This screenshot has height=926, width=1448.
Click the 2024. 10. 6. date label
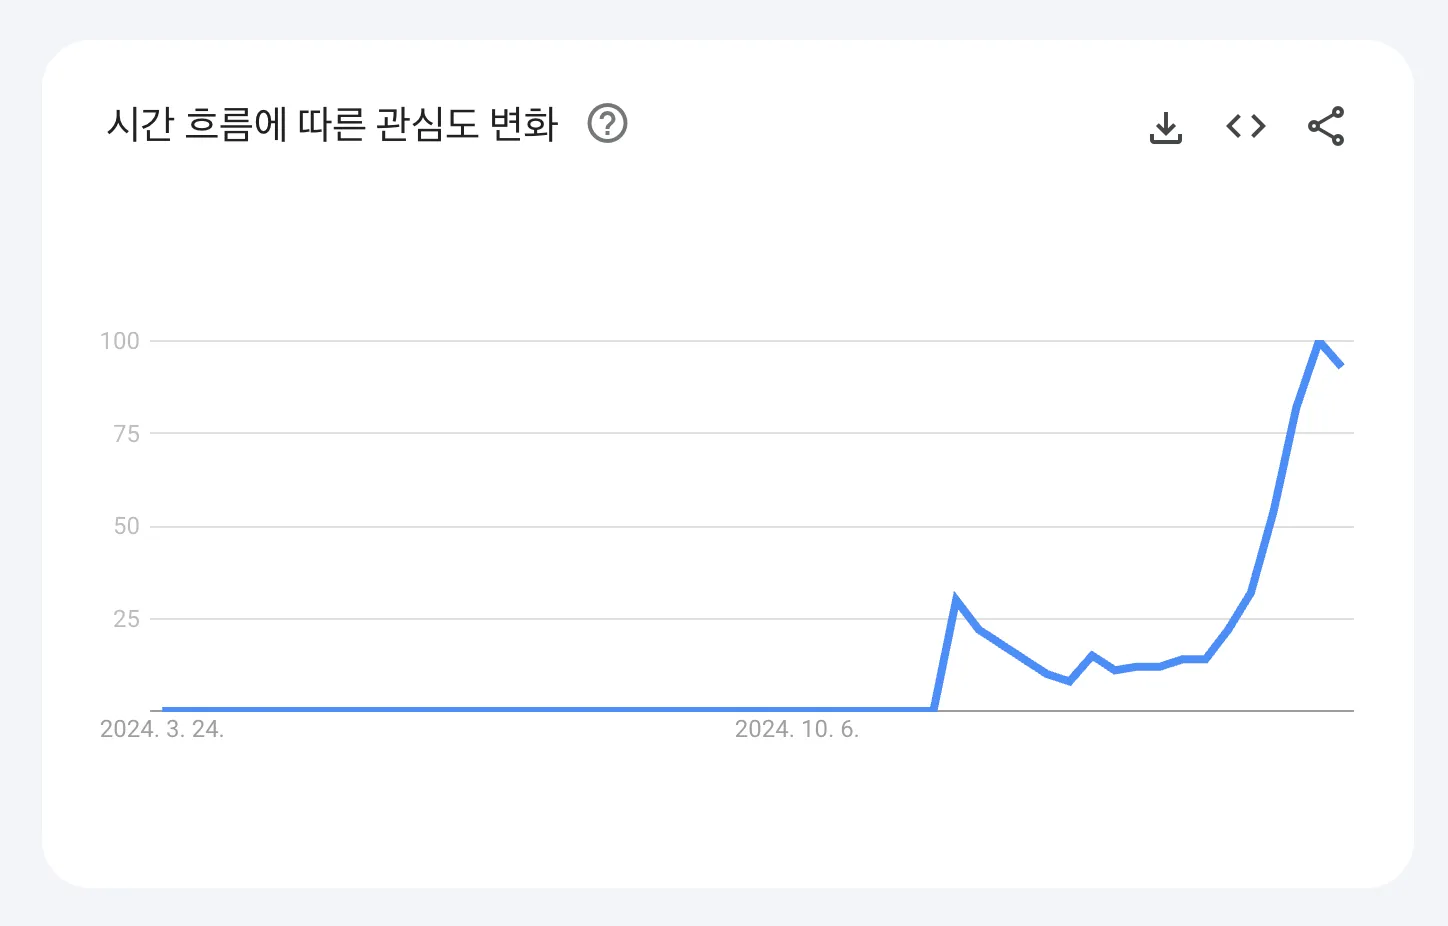[797, 729]
